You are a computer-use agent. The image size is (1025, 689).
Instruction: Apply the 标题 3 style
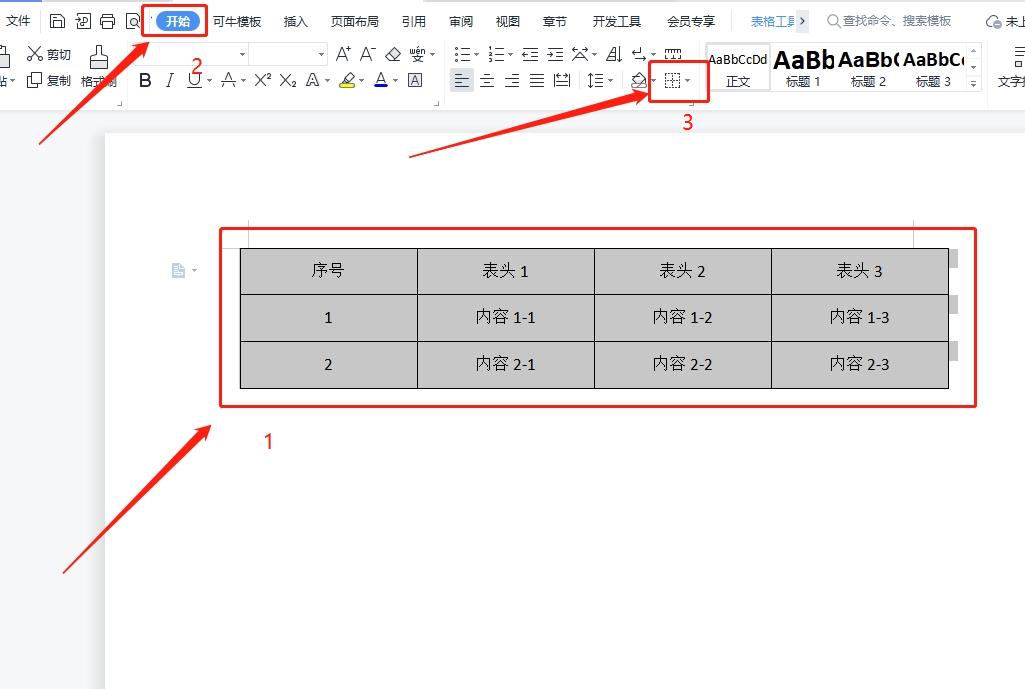[x=933, y=68]
